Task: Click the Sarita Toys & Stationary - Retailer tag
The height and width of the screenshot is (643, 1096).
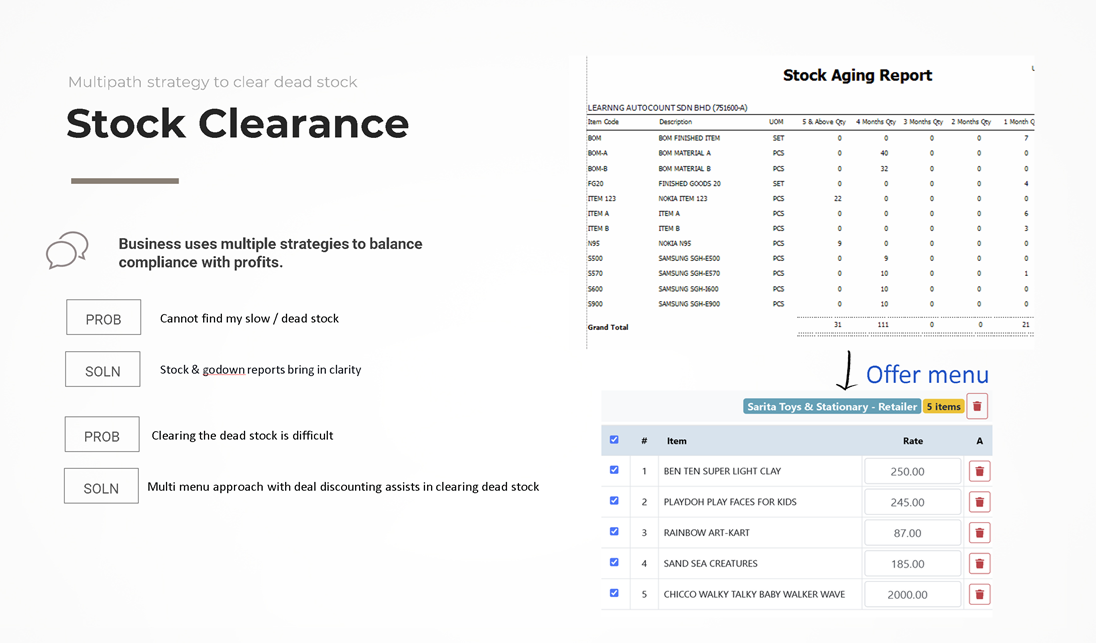Action: (832, 407)
